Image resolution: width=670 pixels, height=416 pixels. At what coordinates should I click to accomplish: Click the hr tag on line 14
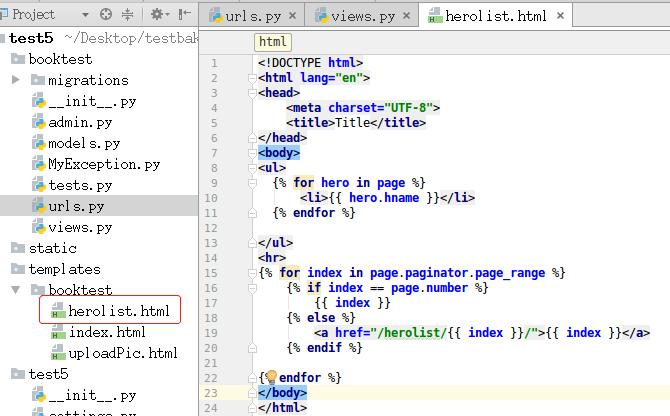(272, 258)
